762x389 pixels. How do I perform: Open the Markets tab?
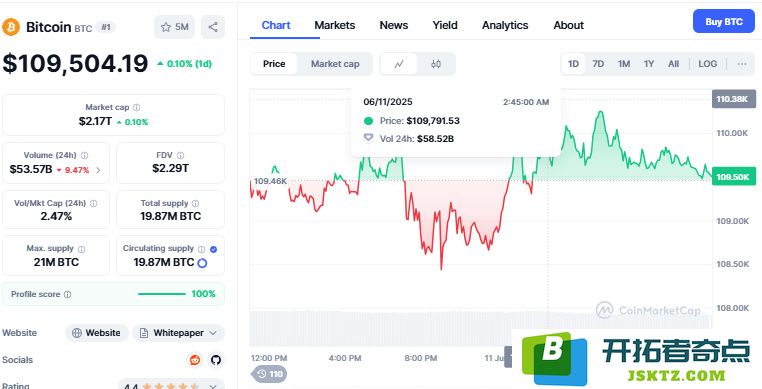335,25
